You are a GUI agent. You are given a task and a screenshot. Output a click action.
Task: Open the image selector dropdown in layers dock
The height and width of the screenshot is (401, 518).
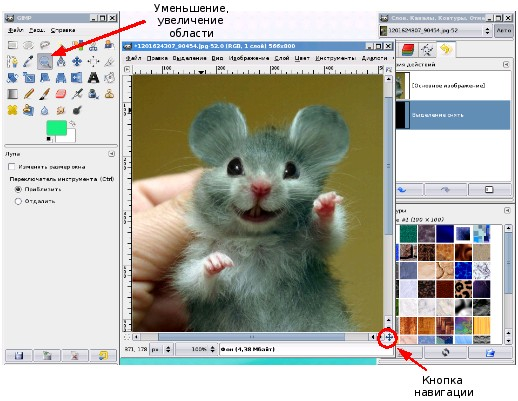click(x=435, y=31)
